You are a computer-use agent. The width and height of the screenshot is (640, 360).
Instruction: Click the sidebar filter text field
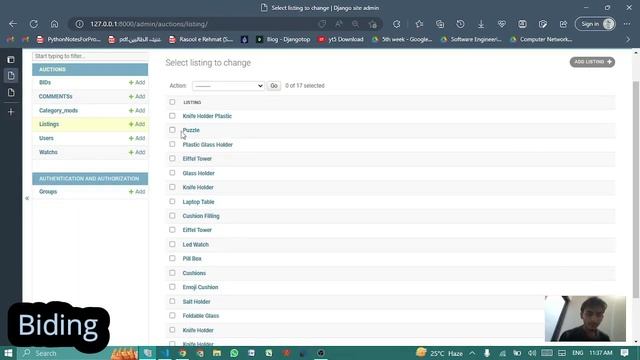[x=90, y=56]
